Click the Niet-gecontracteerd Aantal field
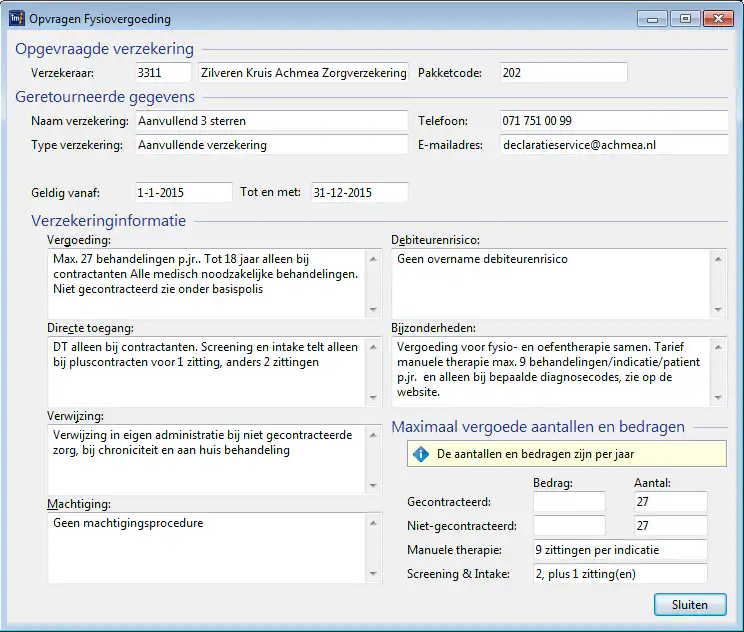Viewport: 744px width, 632px height. 670,526
